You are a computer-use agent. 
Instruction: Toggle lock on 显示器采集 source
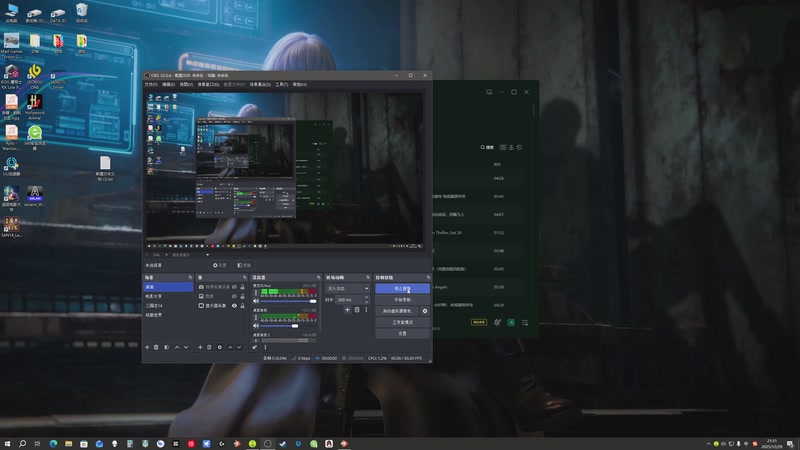pyautogui.click(x=242, y=306)
